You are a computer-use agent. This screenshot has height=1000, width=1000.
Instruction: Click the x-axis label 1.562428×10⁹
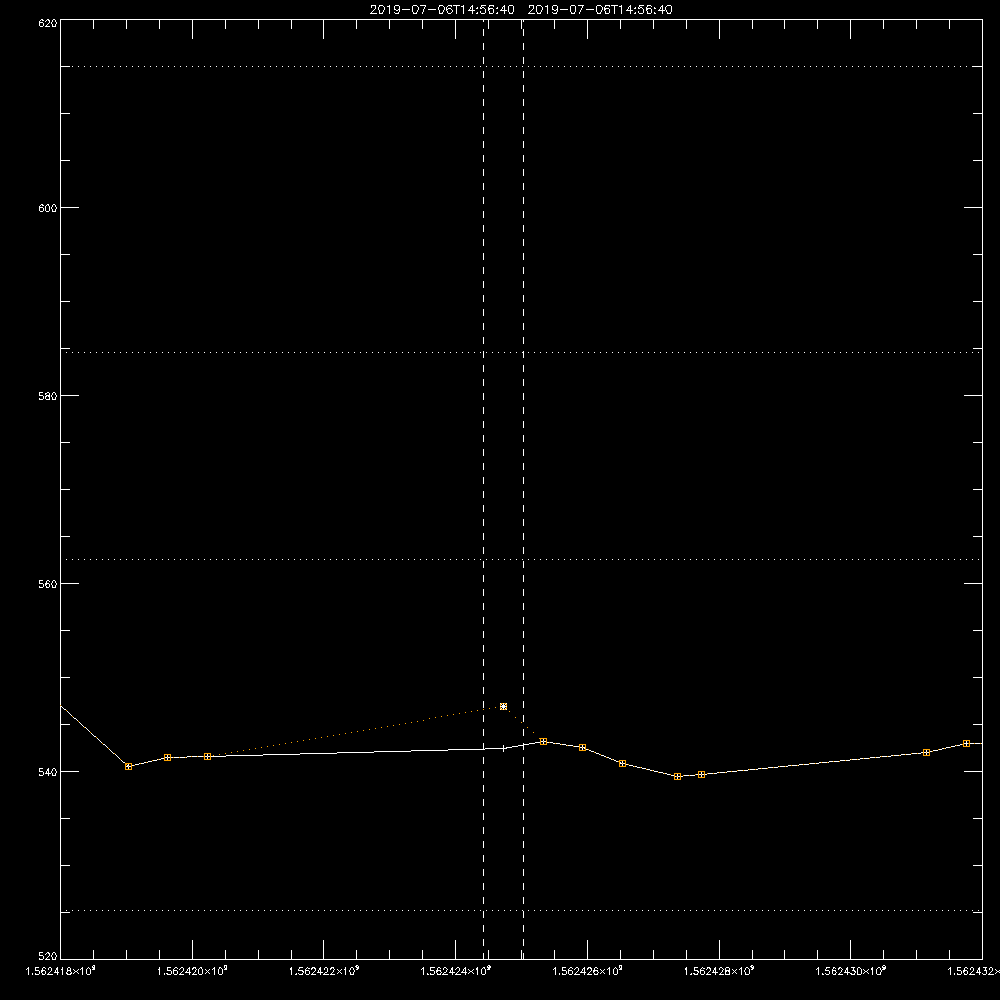coord(719,971)
